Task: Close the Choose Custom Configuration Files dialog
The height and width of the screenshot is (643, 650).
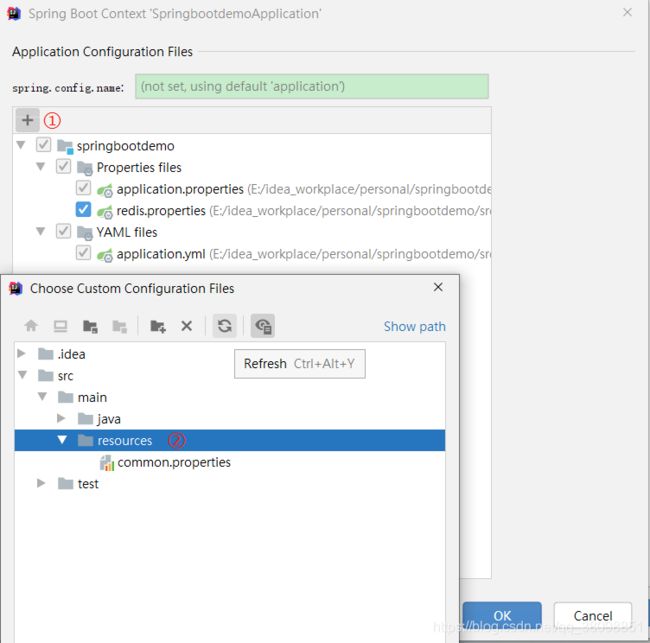Action: tap(438, 287)
